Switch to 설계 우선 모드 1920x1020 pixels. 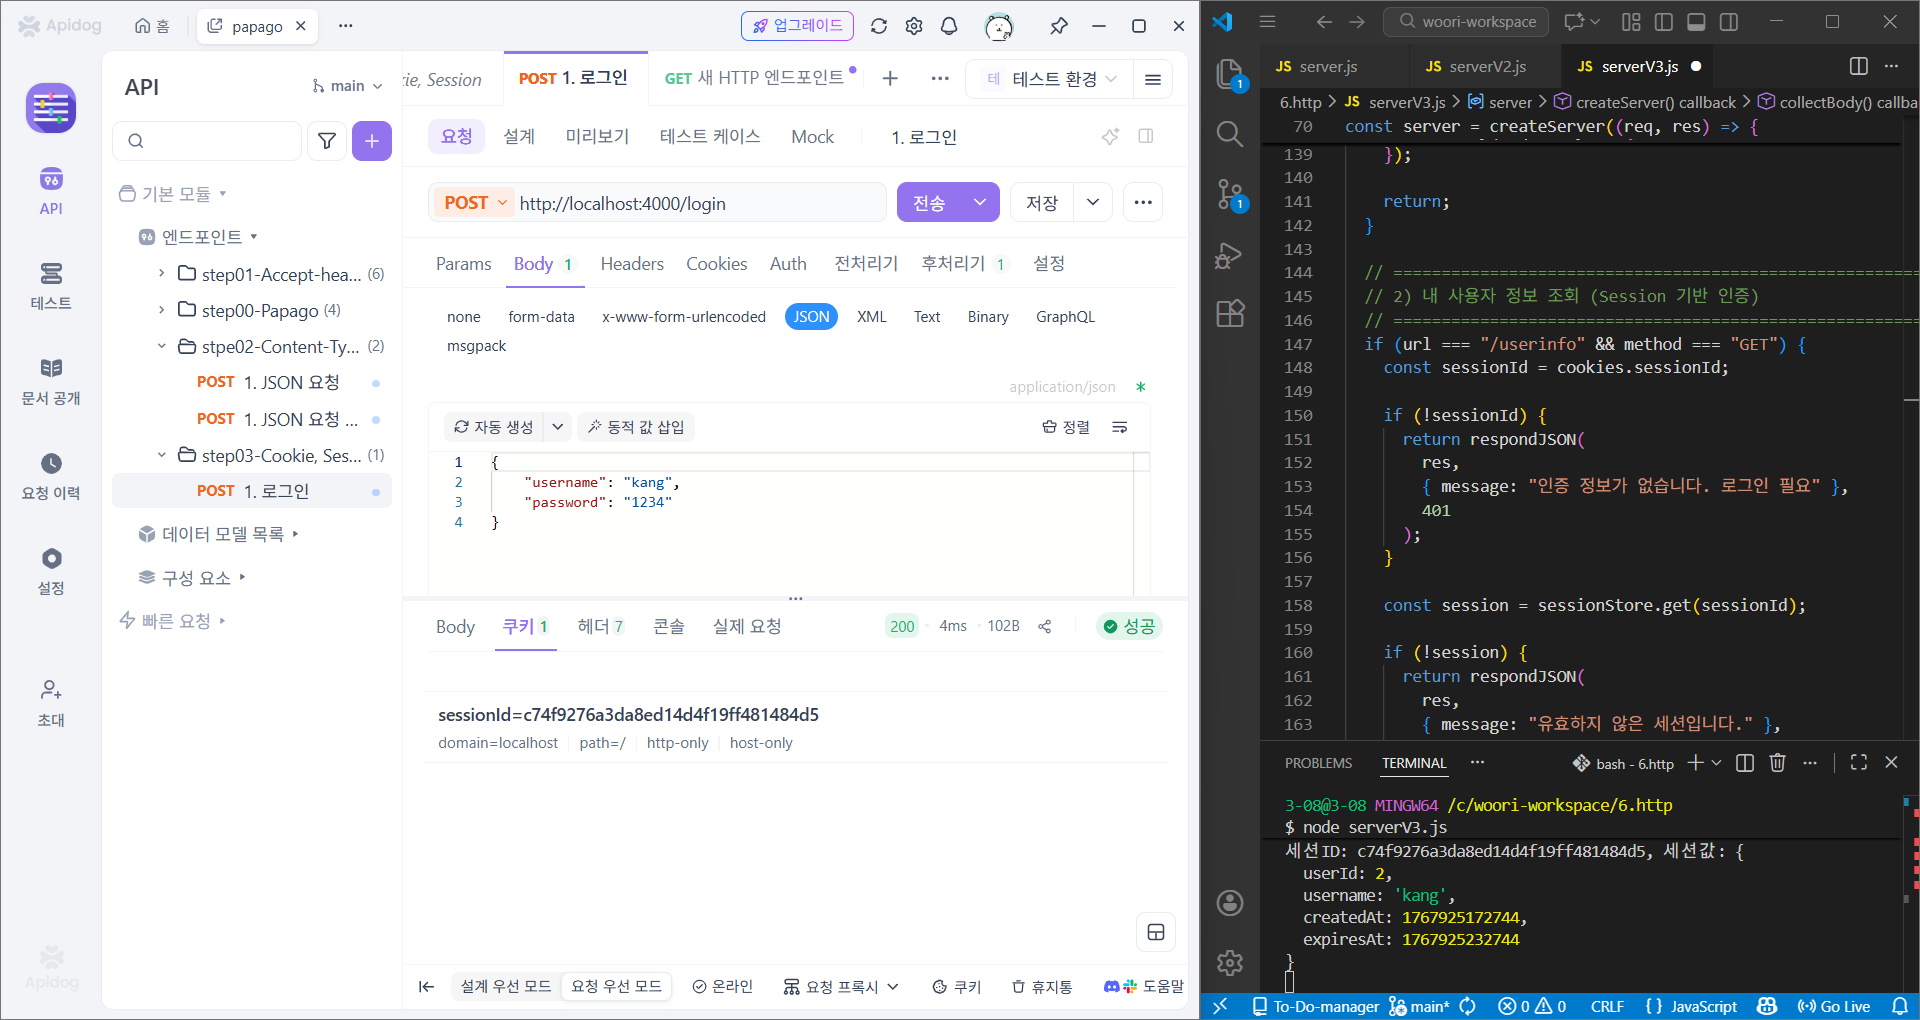[506, 987]
